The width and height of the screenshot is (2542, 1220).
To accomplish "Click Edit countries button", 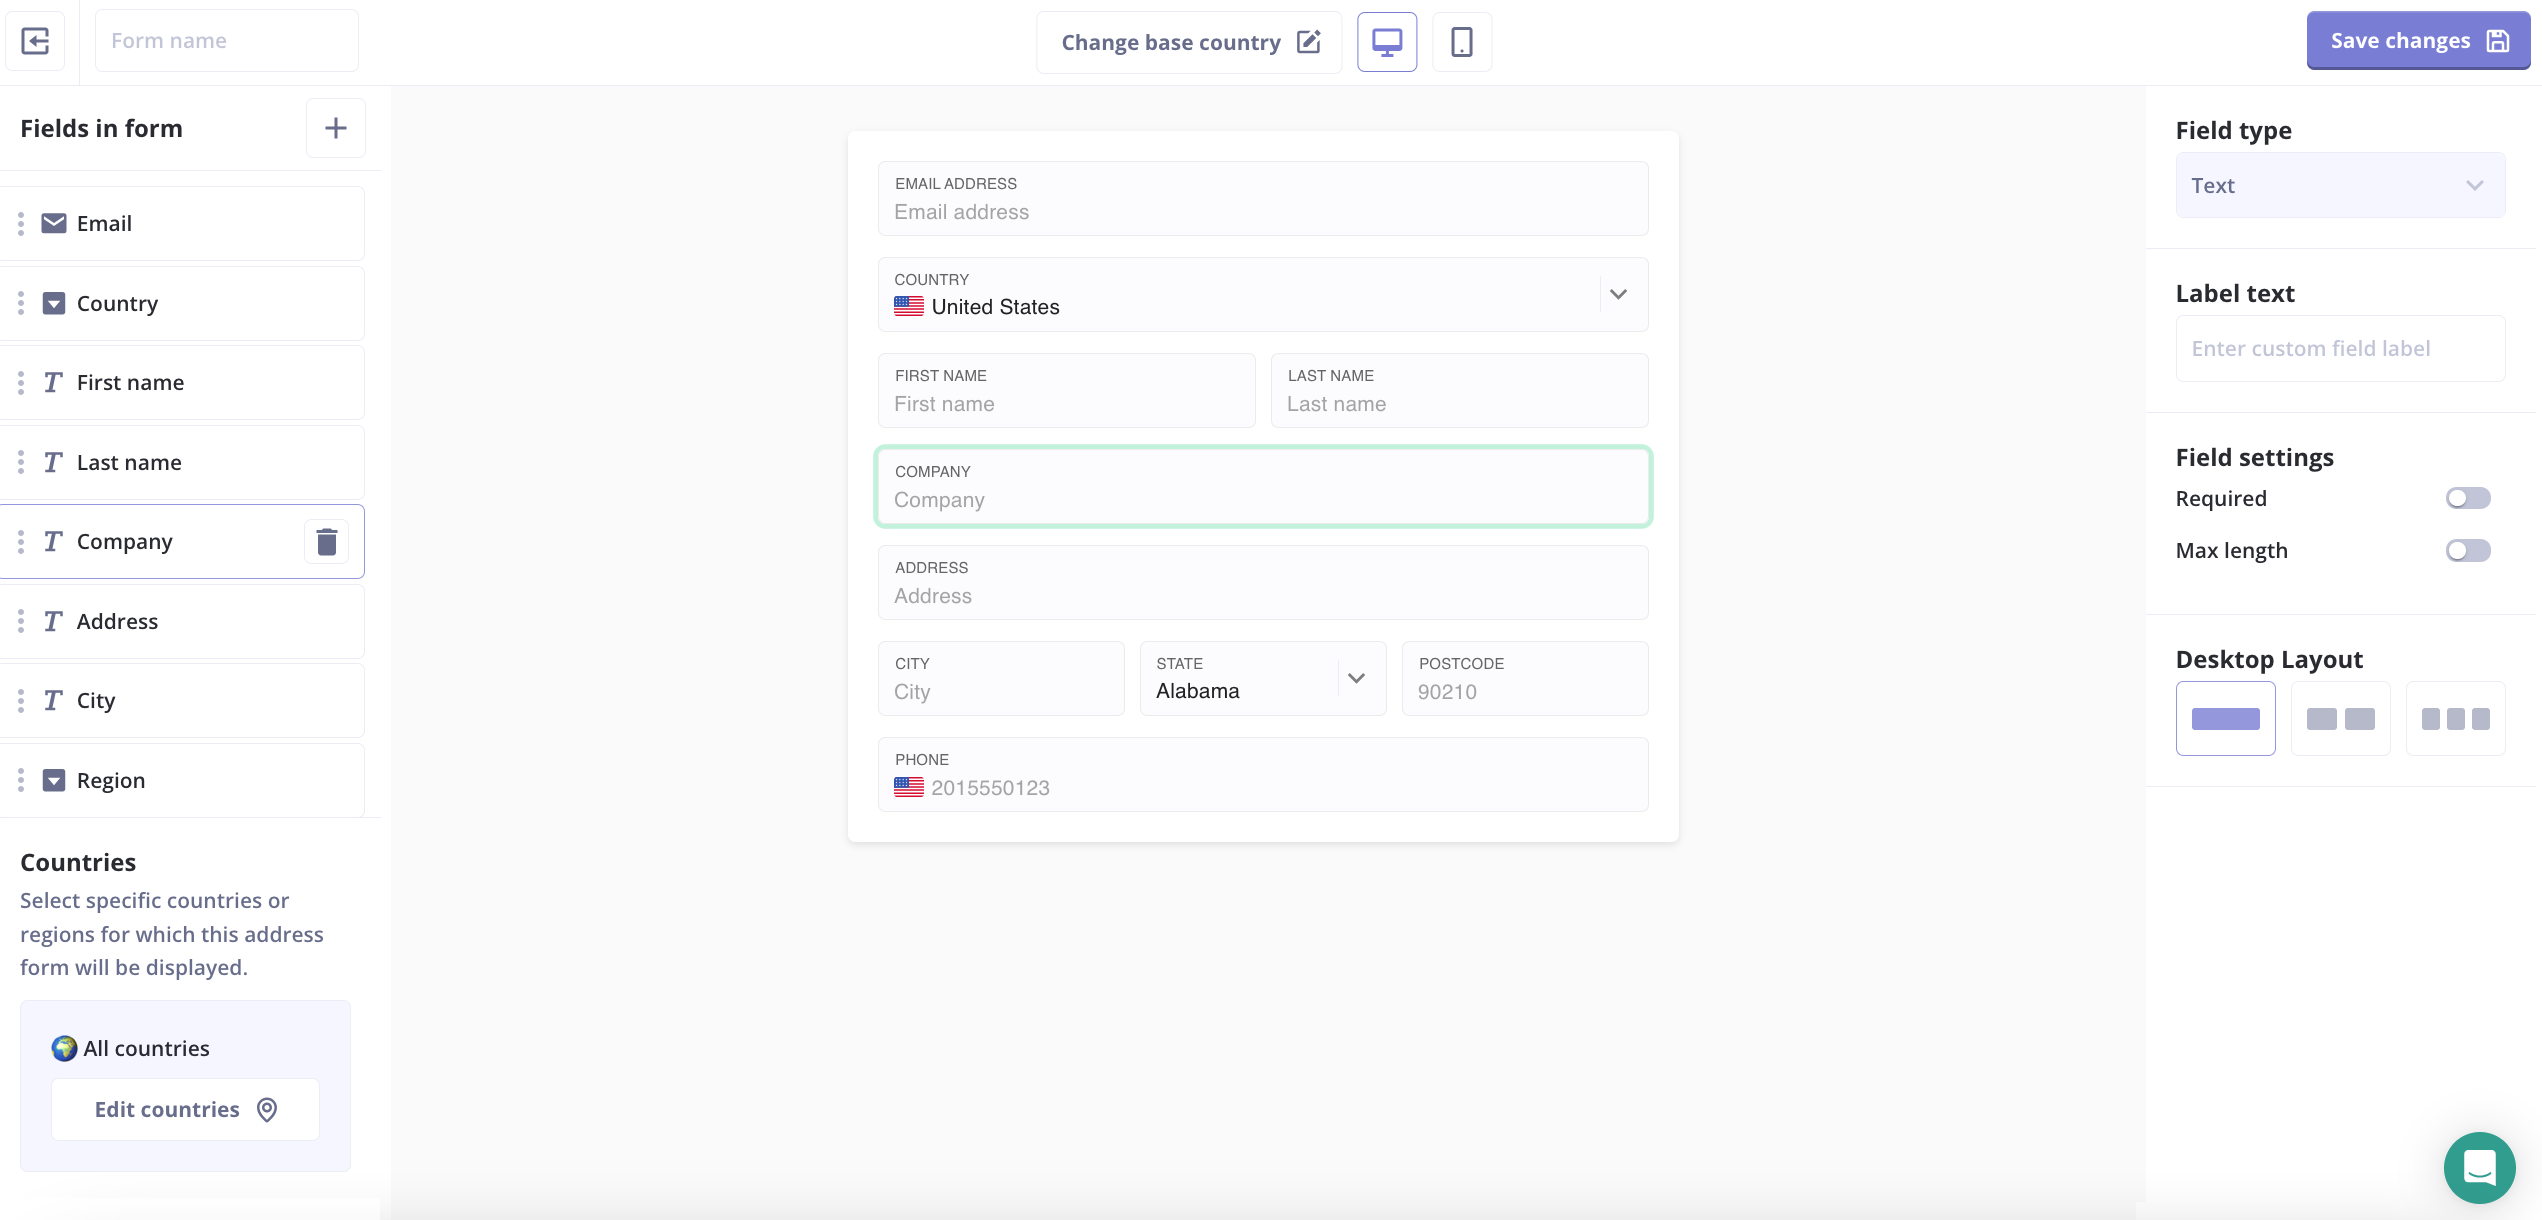I will pyautogui.click(x=185, y=1109).
